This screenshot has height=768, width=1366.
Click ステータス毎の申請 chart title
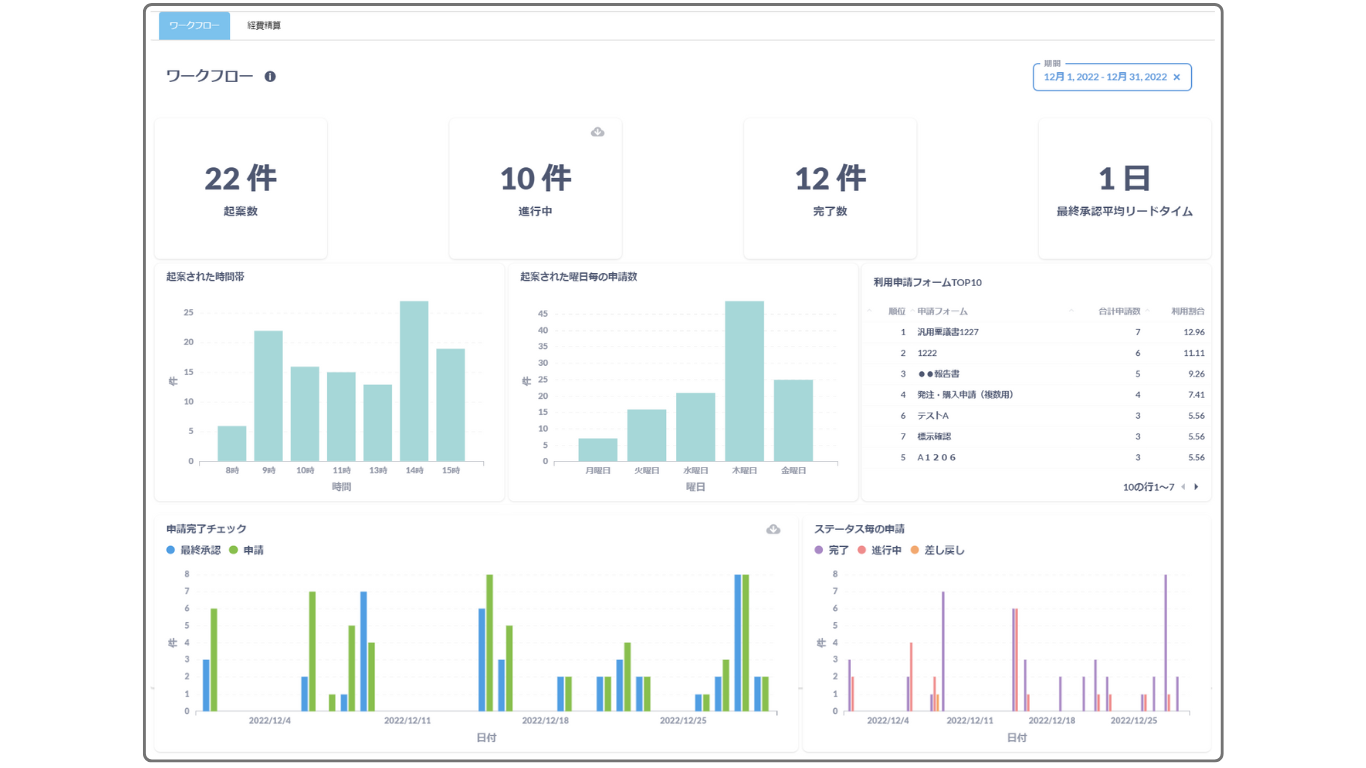pos(859,529)
